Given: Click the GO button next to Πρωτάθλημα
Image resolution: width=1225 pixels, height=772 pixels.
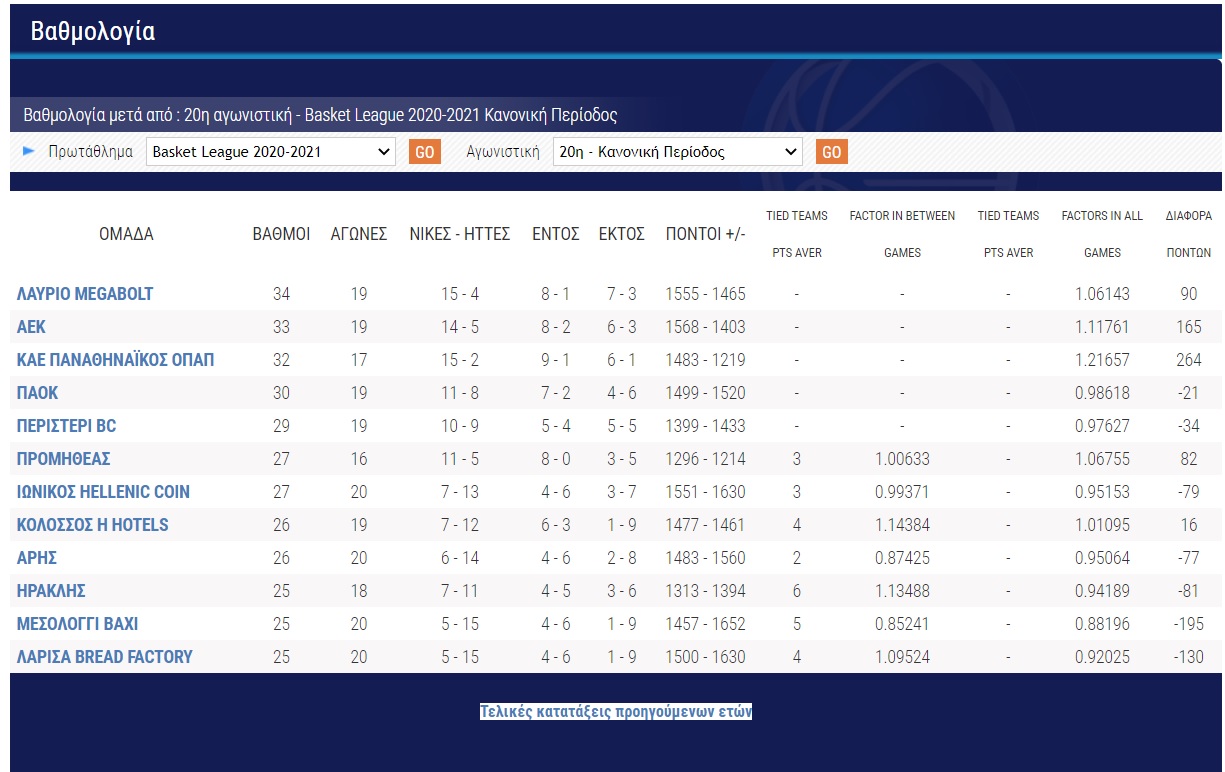Looking at the screenshot, I should coord(424,152).
